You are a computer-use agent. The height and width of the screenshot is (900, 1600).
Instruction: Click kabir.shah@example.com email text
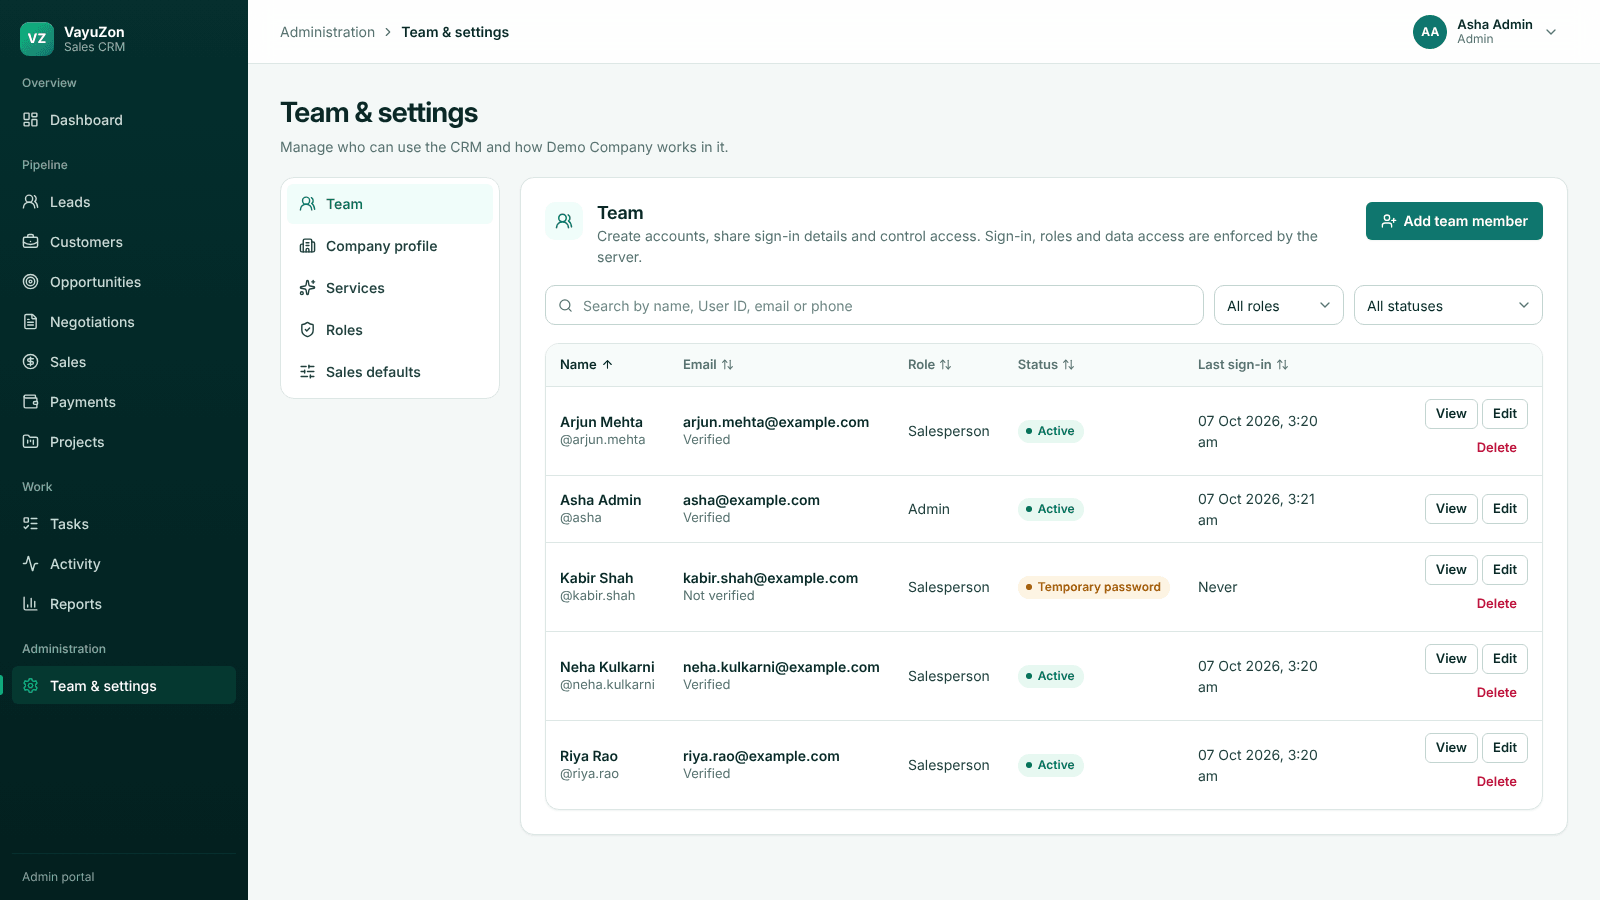(x=770, y=578)
